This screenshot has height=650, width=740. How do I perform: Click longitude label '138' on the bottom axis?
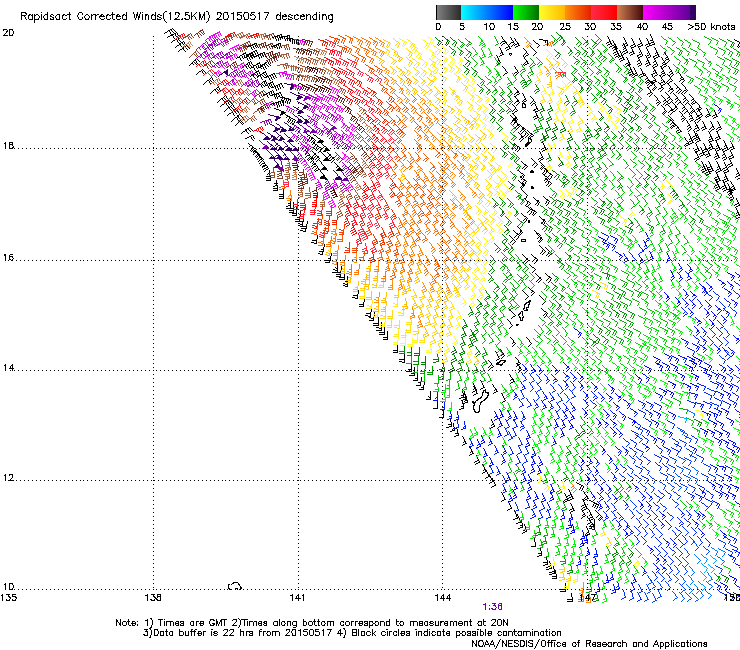(x=153, y=598)
